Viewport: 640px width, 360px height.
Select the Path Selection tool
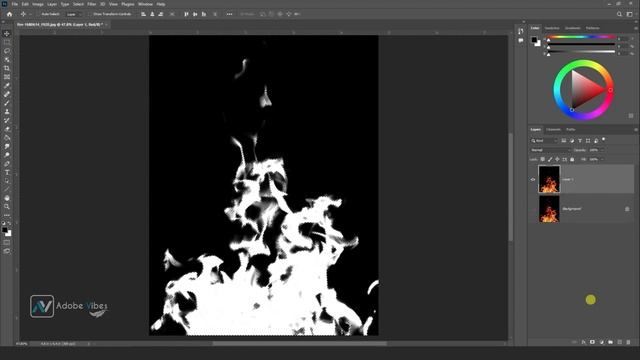[7, 181]
